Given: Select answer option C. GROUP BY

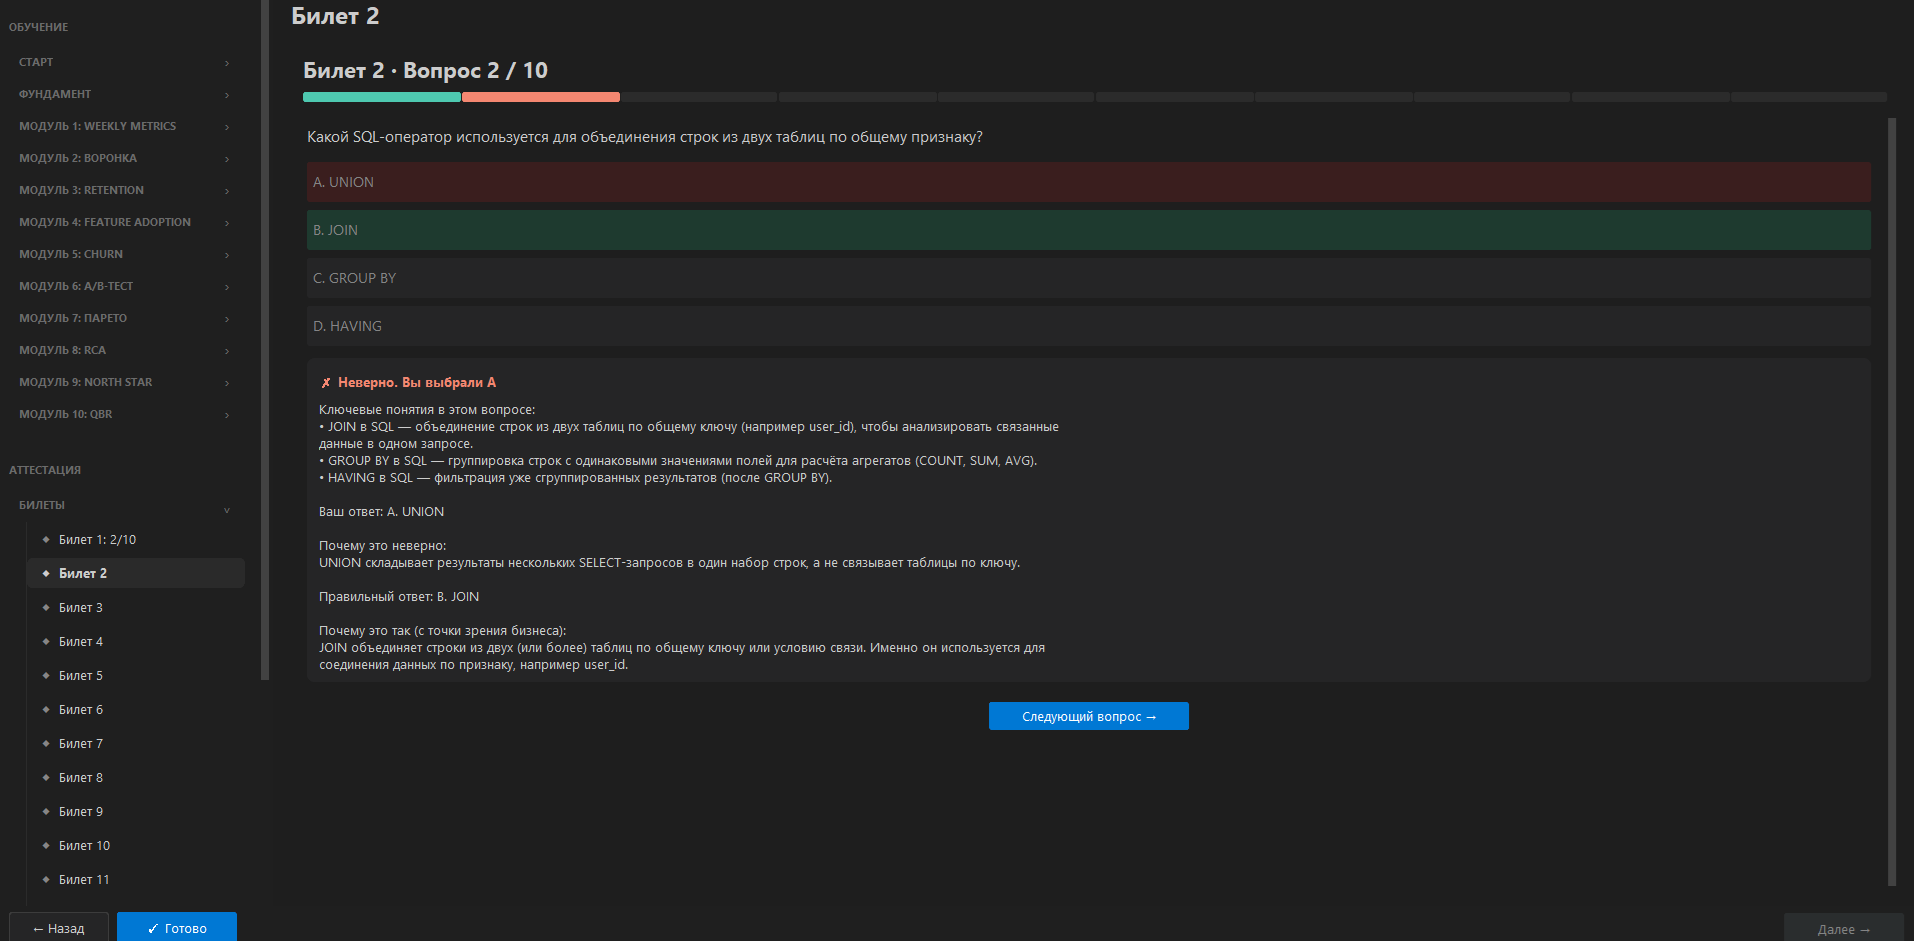Looking at the screenshot, I should [x=1088, y=278].
